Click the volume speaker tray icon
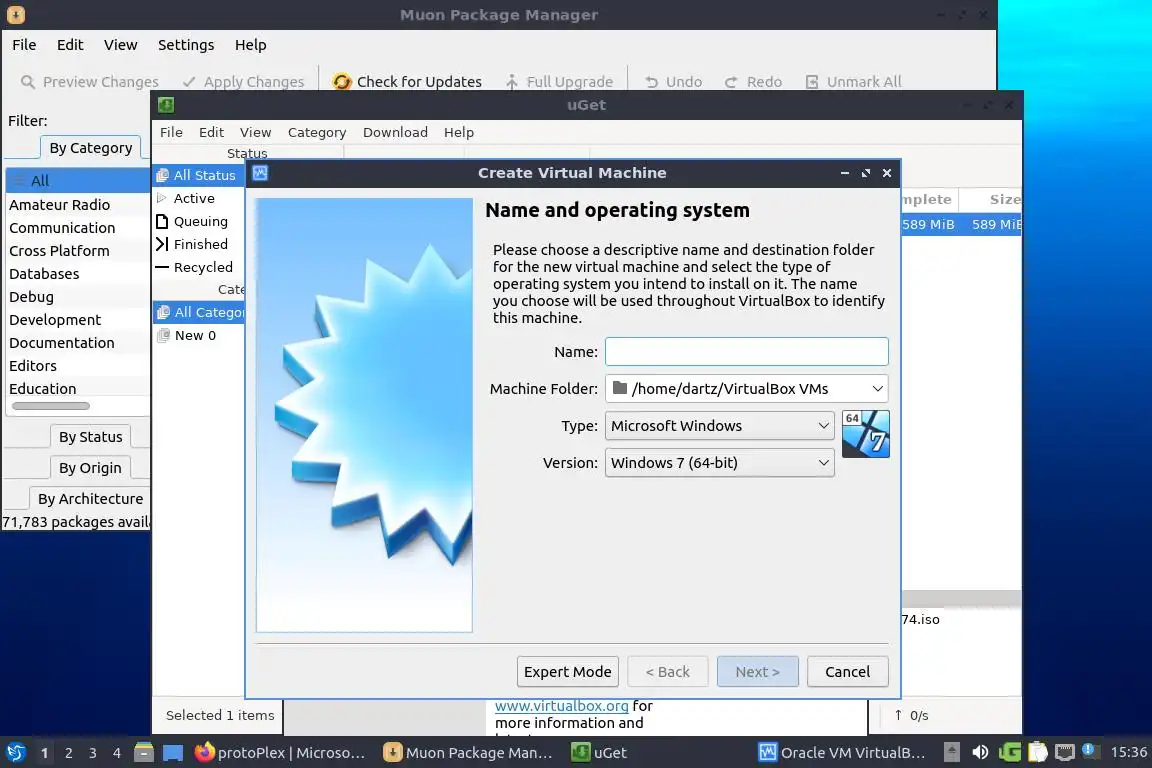Image resolution: width=1152 pixels, height=768 pixels. tap(980, 752)
